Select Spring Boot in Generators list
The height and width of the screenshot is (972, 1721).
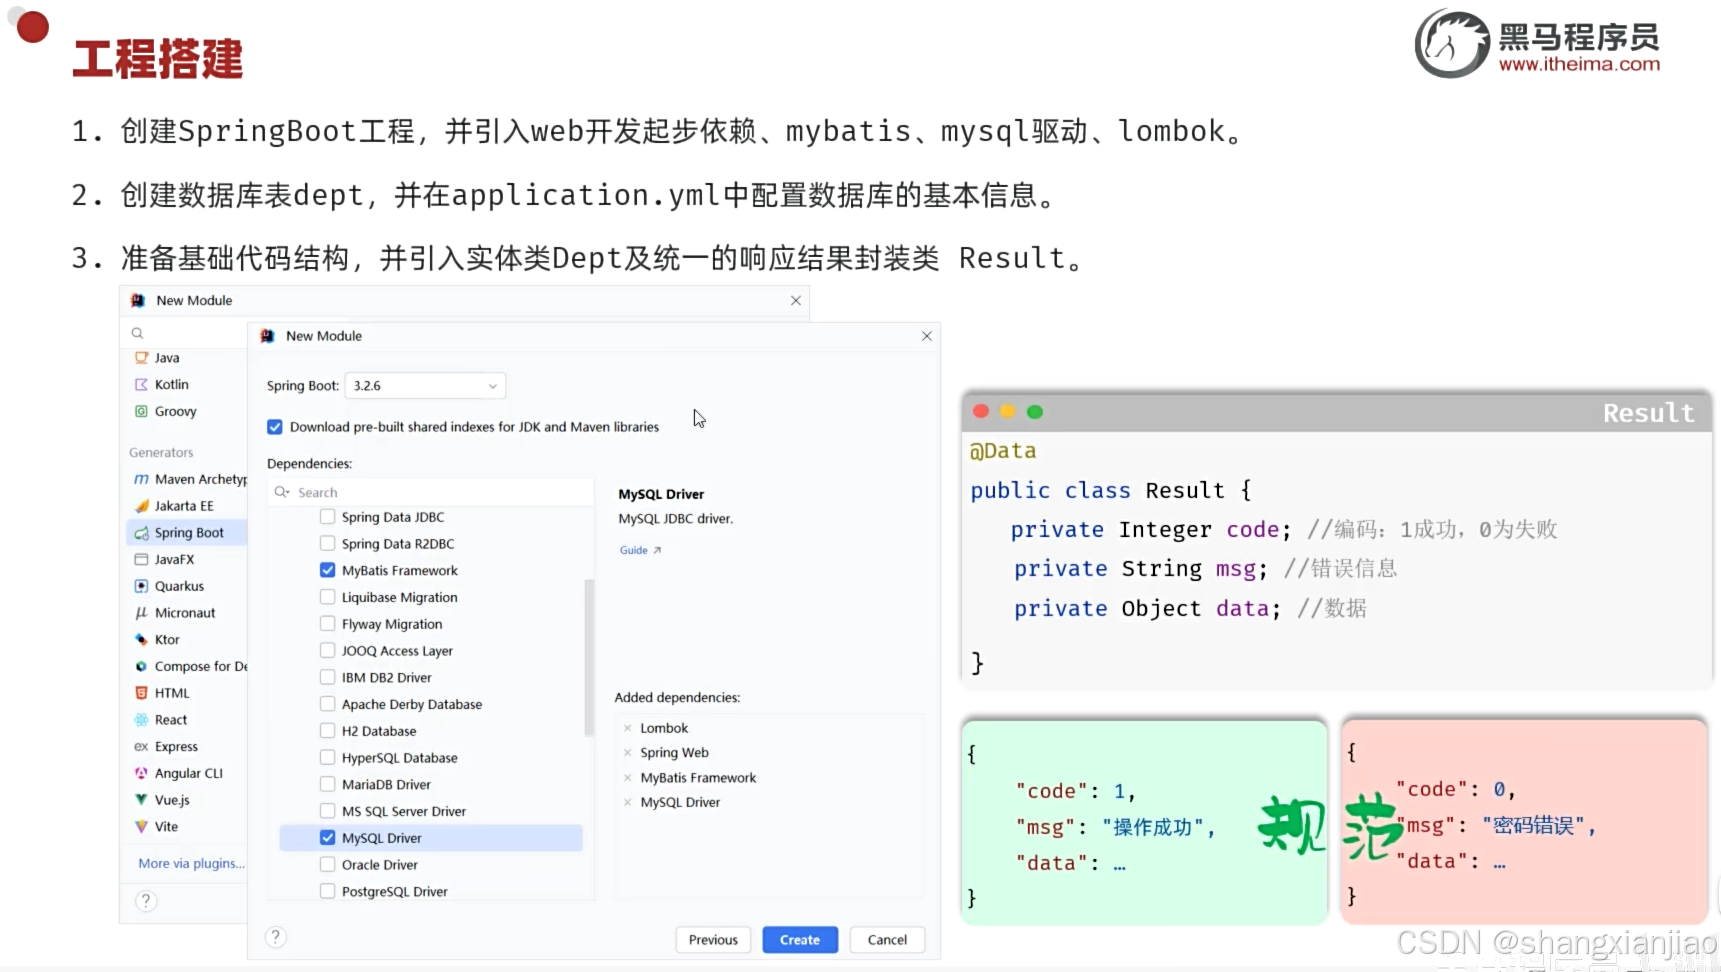pos(187,533)
